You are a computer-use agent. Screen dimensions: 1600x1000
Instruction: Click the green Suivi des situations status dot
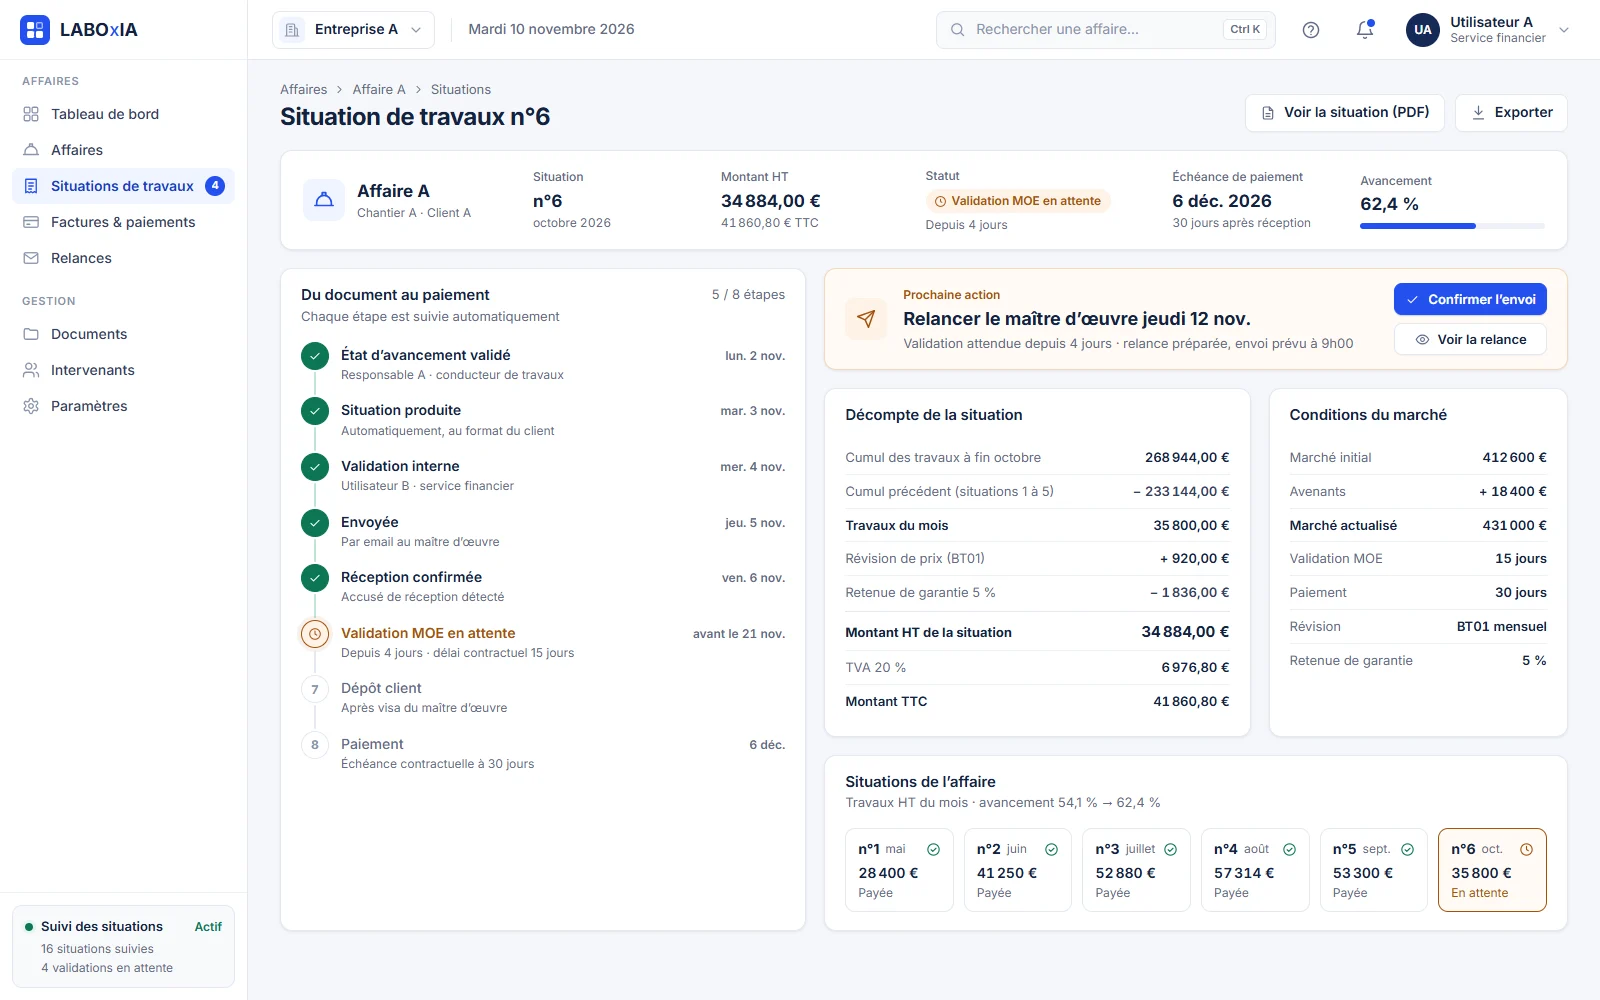pyautogui.click(x=29, y=927)
